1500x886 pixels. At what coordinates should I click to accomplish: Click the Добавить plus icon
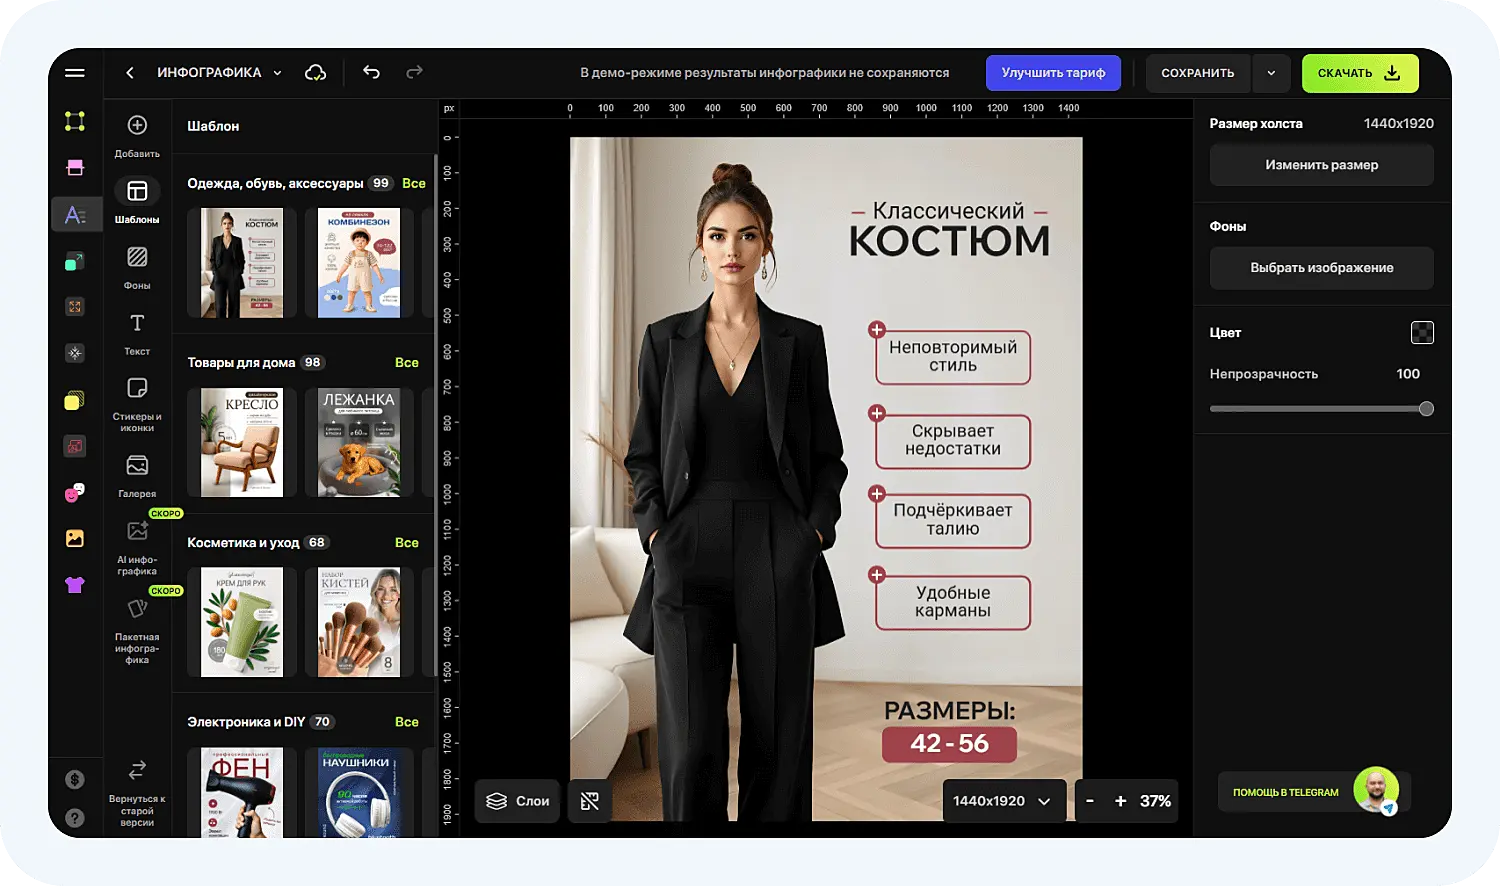[x=137, y=126]
